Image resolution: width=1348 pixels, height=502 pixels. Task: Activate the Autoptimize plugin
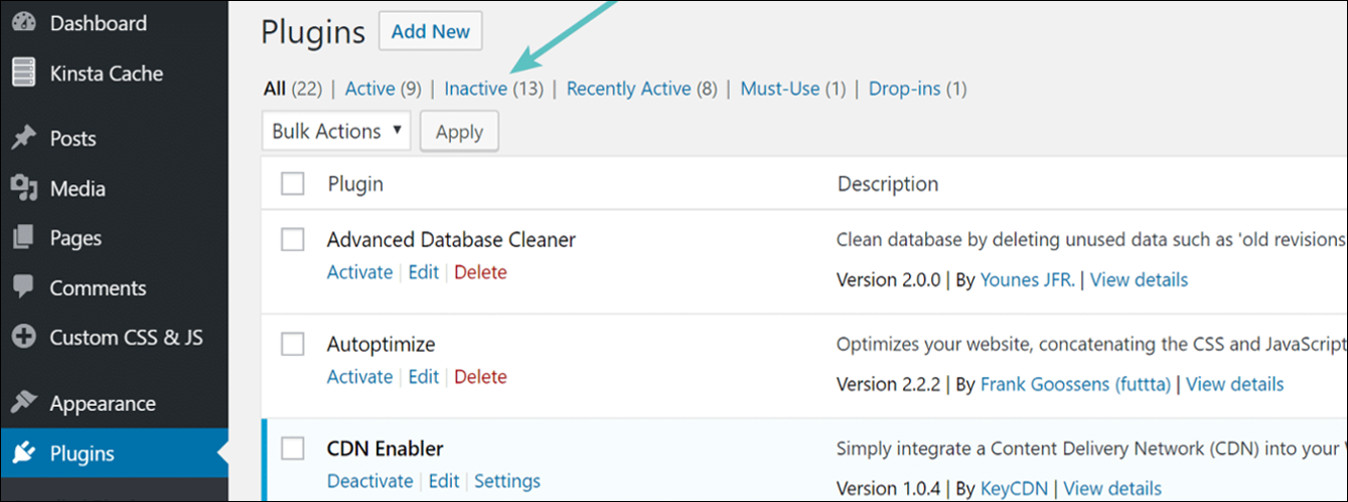360,377
